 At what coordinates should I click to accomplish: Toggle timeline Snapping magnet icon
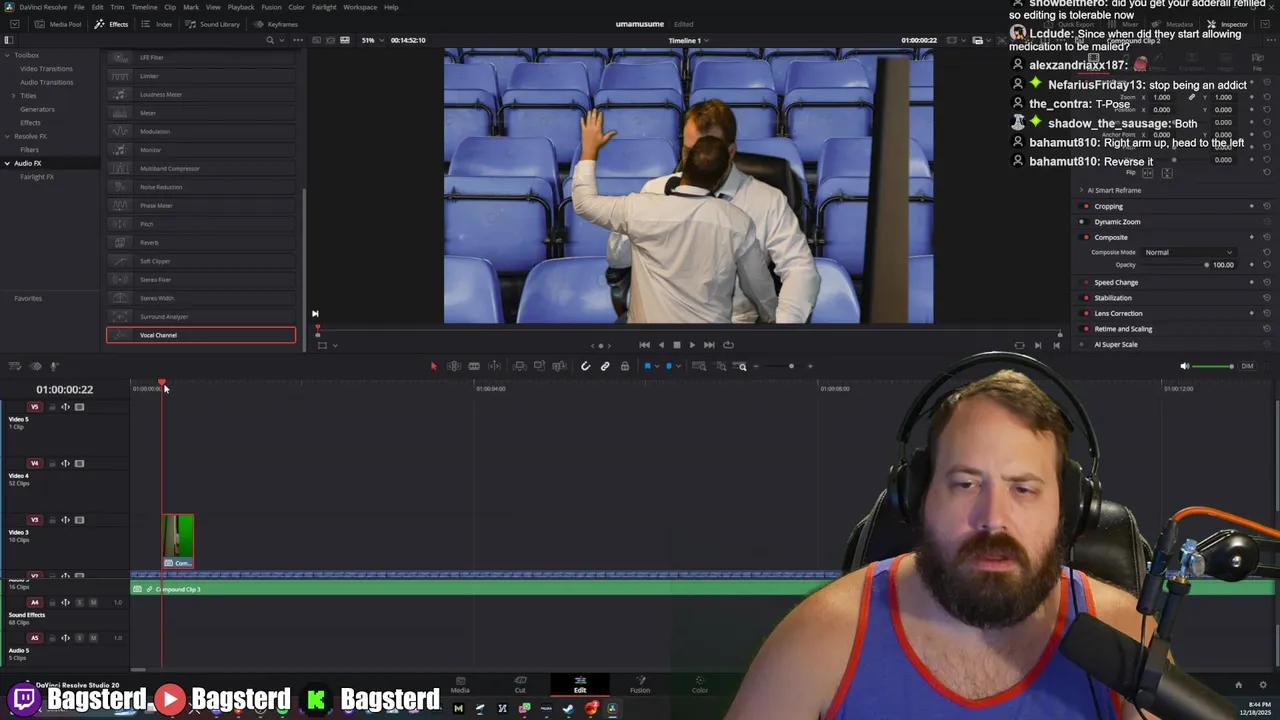tap(585, 366)
